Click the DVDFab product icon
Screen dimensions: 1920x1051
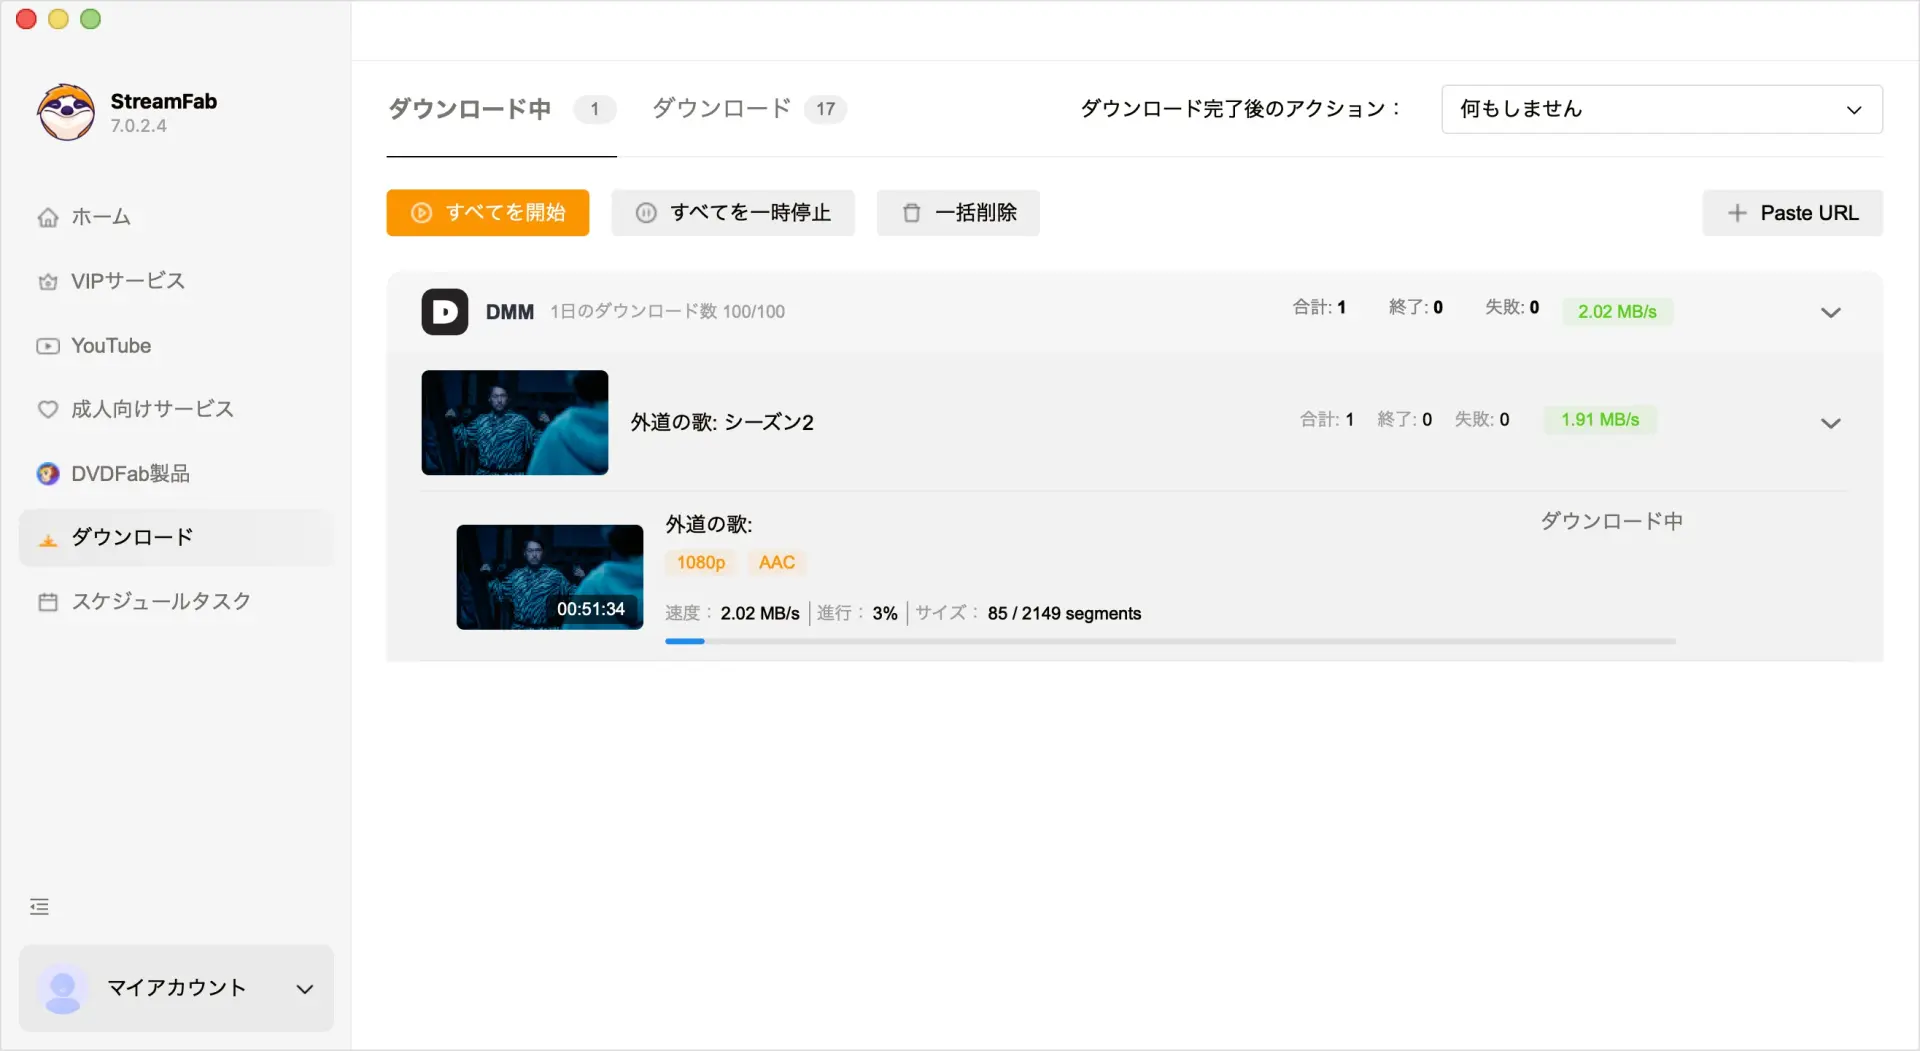(x=48, y=474)
